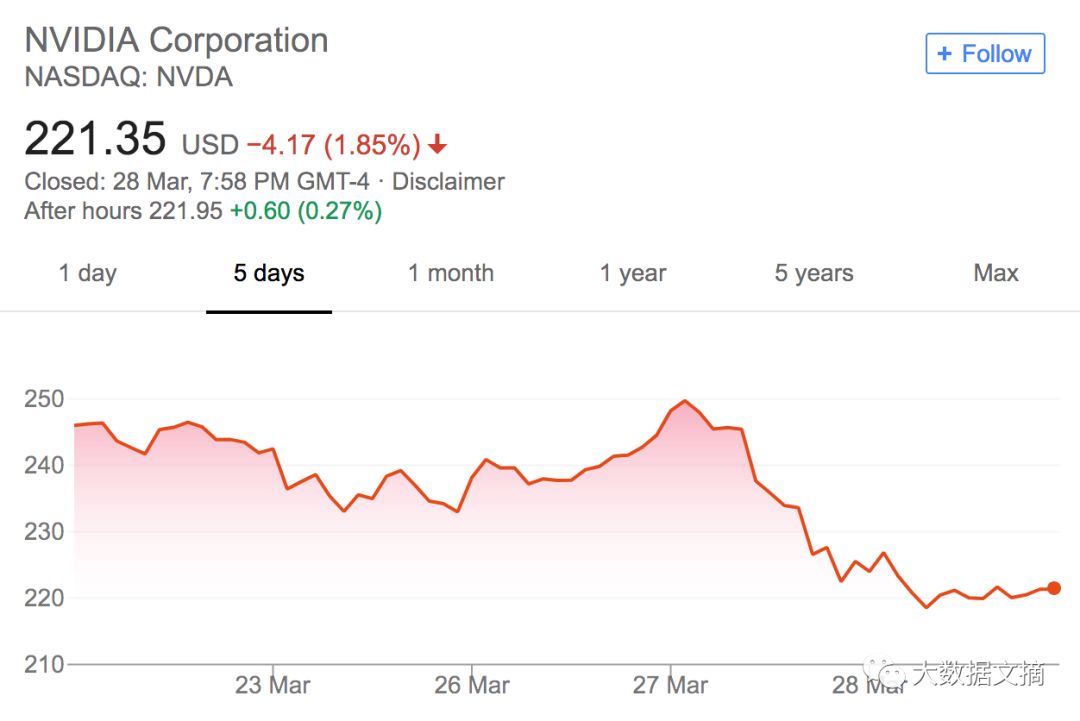Viewport: 1080px width, 721px height.
Task: Switch to the 5 years tab
Action: [x=814, y=273]
